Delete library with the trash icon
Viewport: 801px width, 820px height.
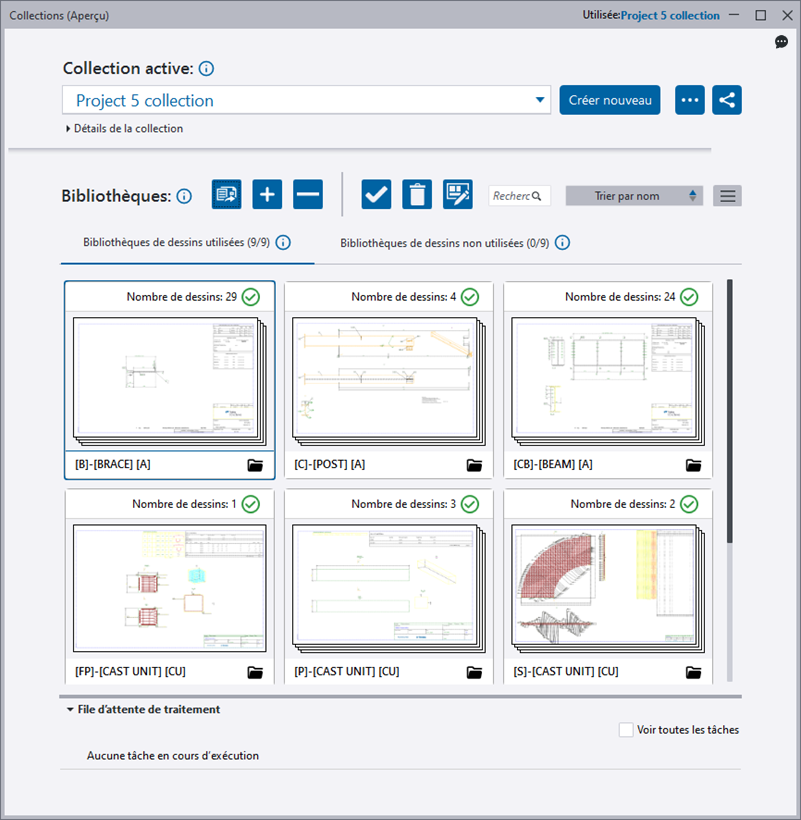[x=417, y=195]
